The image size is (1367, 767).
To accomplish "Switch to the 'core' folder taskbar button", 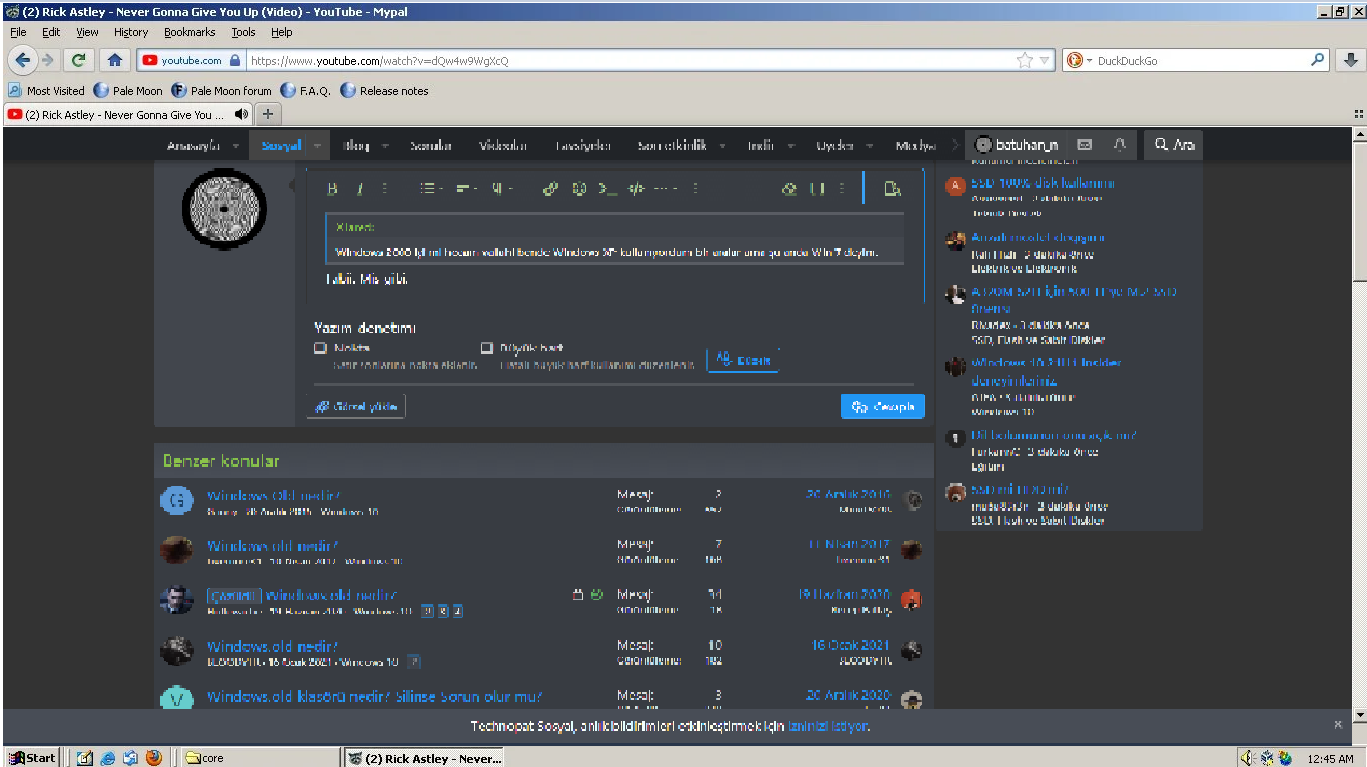I will (x=261, y=758).
